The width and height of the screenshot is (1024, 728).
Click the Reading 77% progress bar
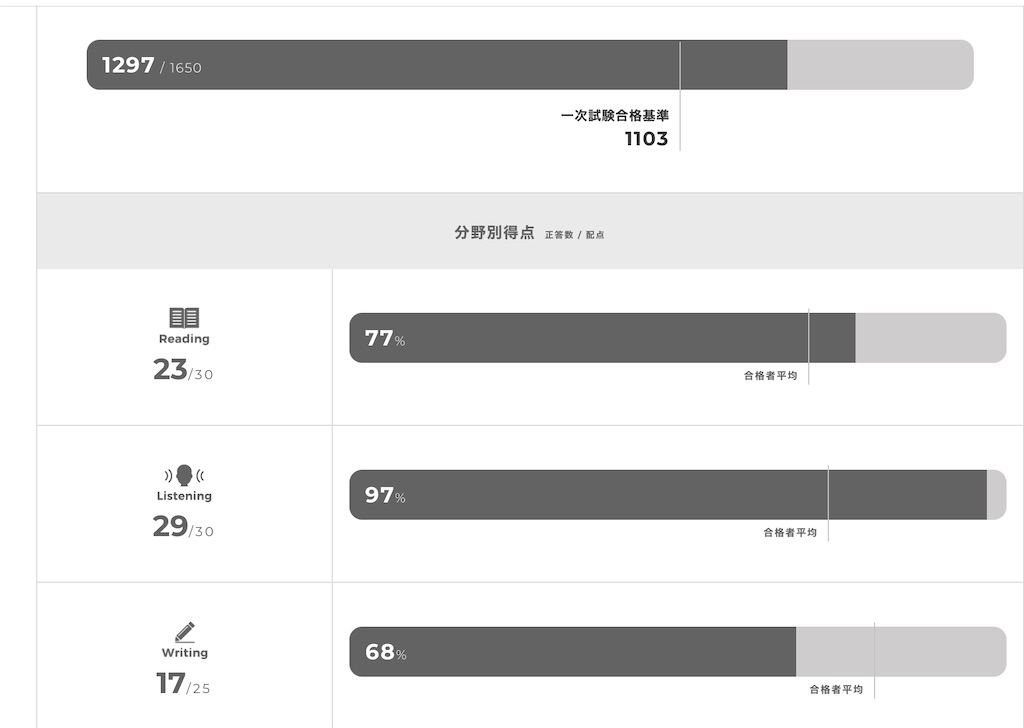click(x=678, y=338)
